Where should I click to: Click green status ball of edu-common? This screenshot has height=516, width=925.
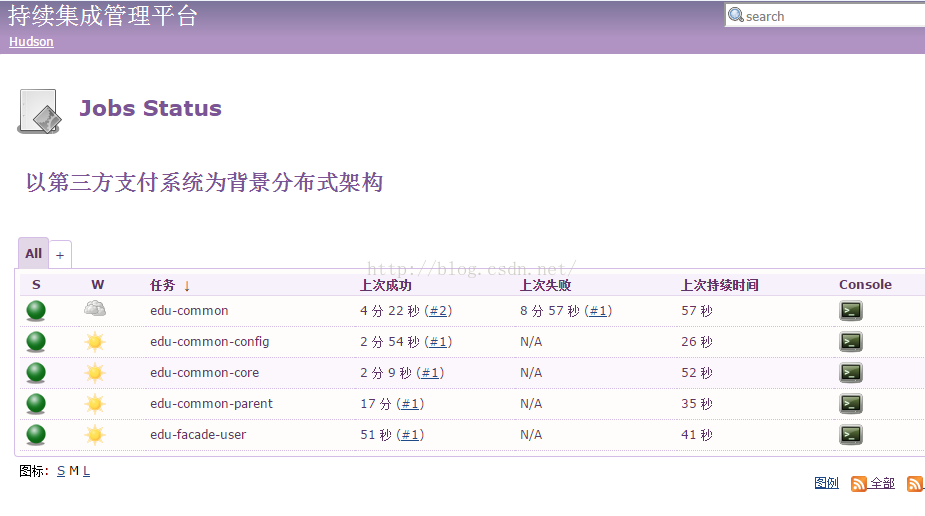coord(36,310)
